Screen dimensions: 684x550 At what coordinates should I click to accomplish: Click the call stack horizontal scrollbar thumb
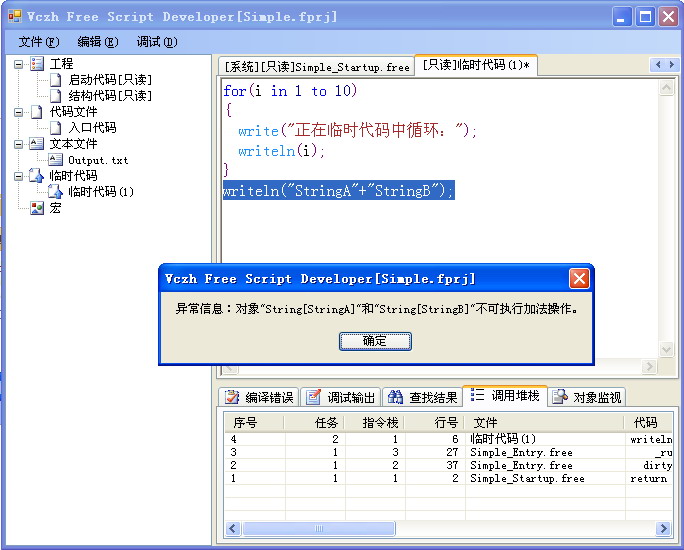coord(319,528)
